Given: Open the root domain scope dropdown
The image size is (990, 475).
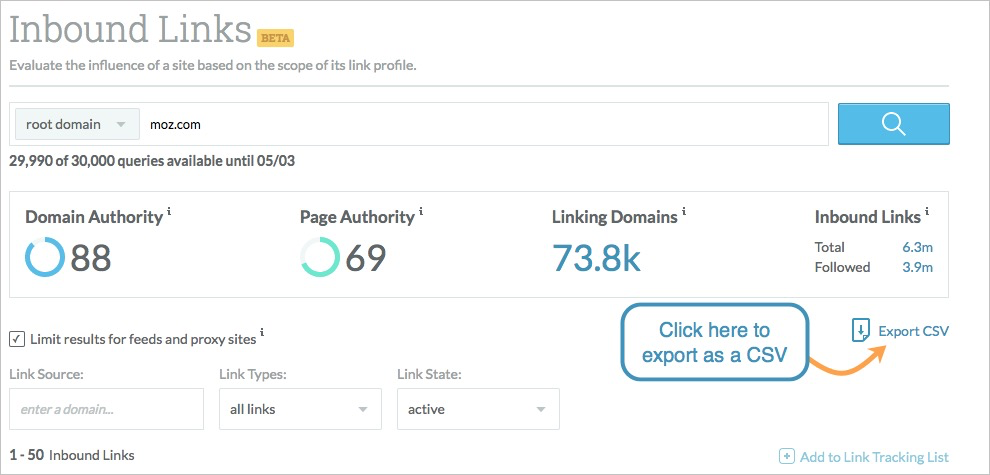Looking at the screenshot, I should pos(77,124).
